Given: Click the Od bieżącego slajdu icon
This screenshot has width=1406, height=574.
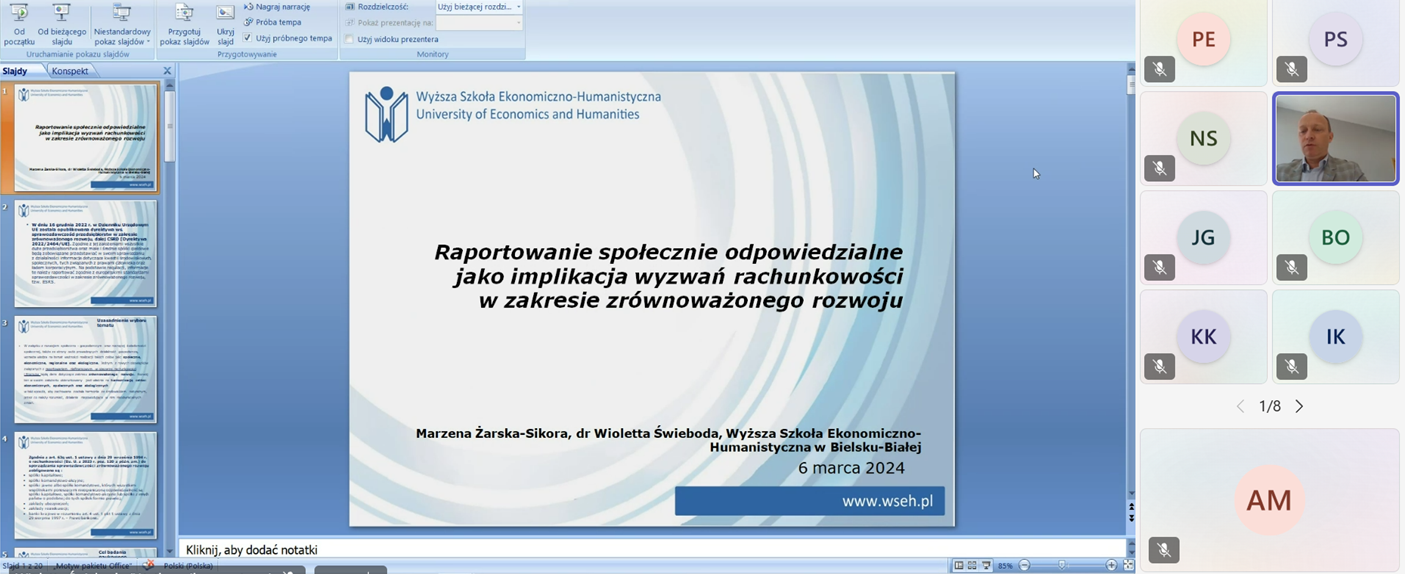Looking at the screenshot, I should (61, 14).
